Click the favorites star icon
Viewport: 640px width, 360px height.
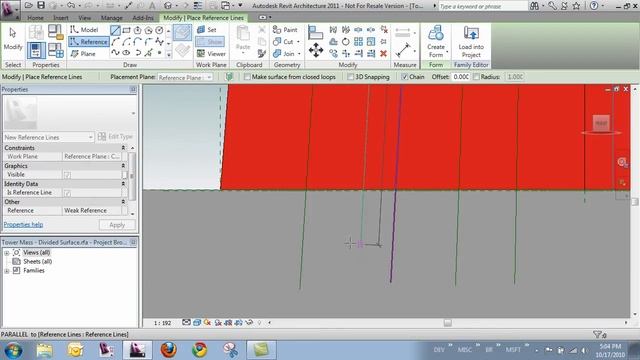(576, 6)
